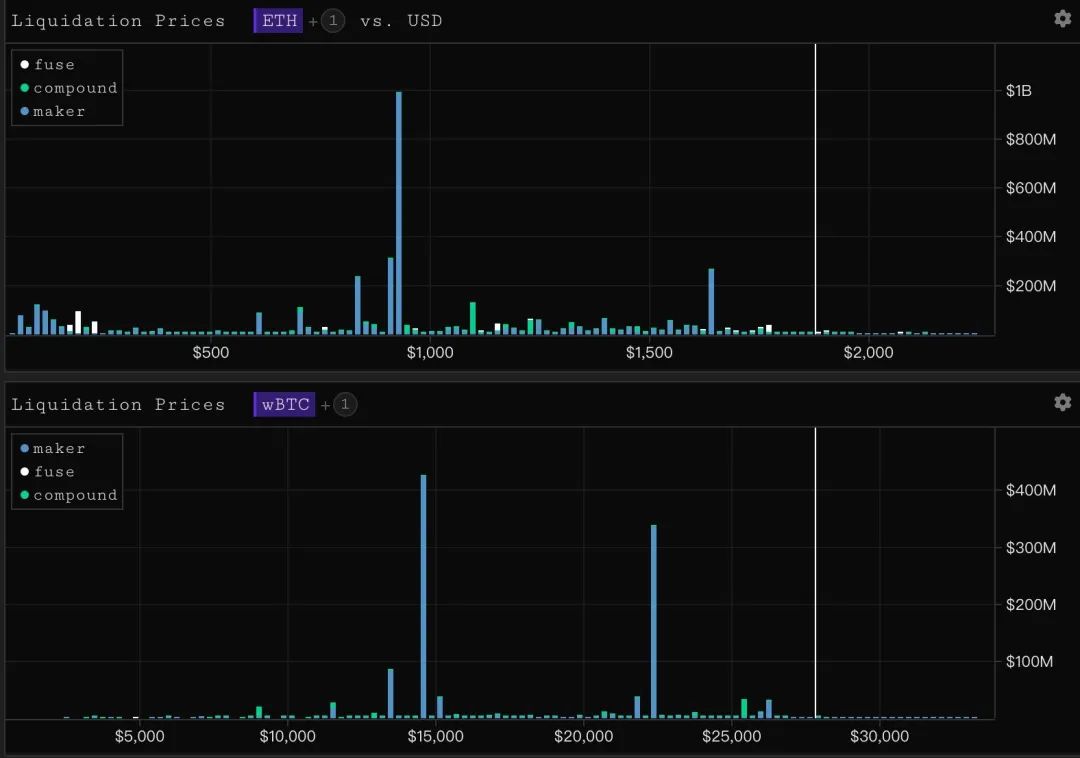This screenshot has height=758, width=1080.
Task: Click the $15,000 x-axis label
Action: click(435, 736)
